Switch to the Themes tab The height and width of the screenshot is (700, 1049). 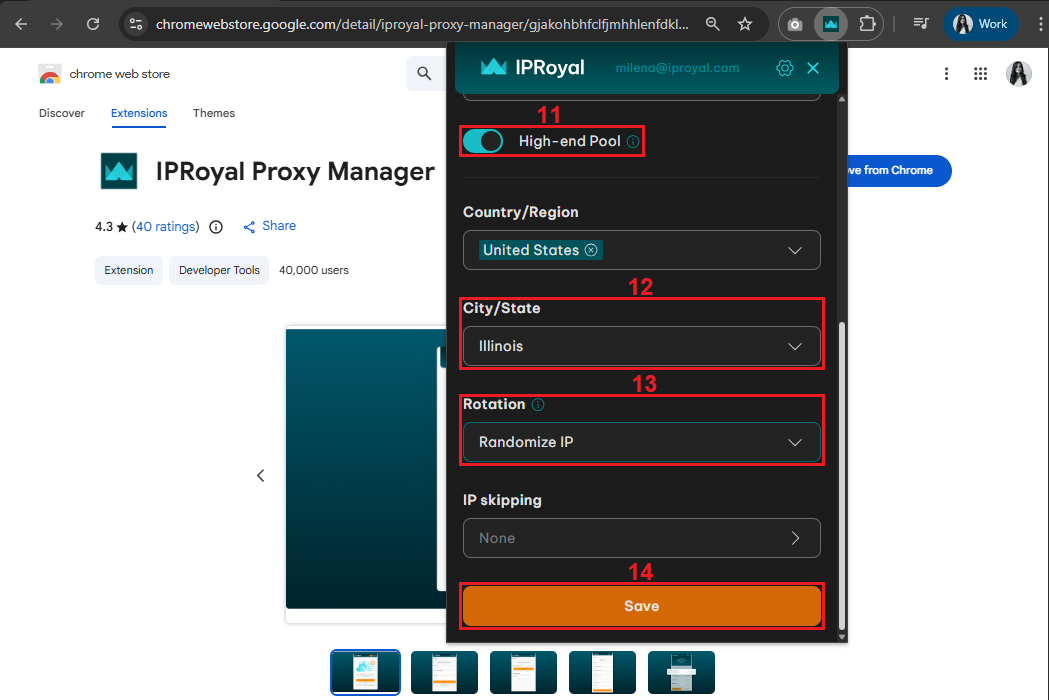(x=214, y=113)
